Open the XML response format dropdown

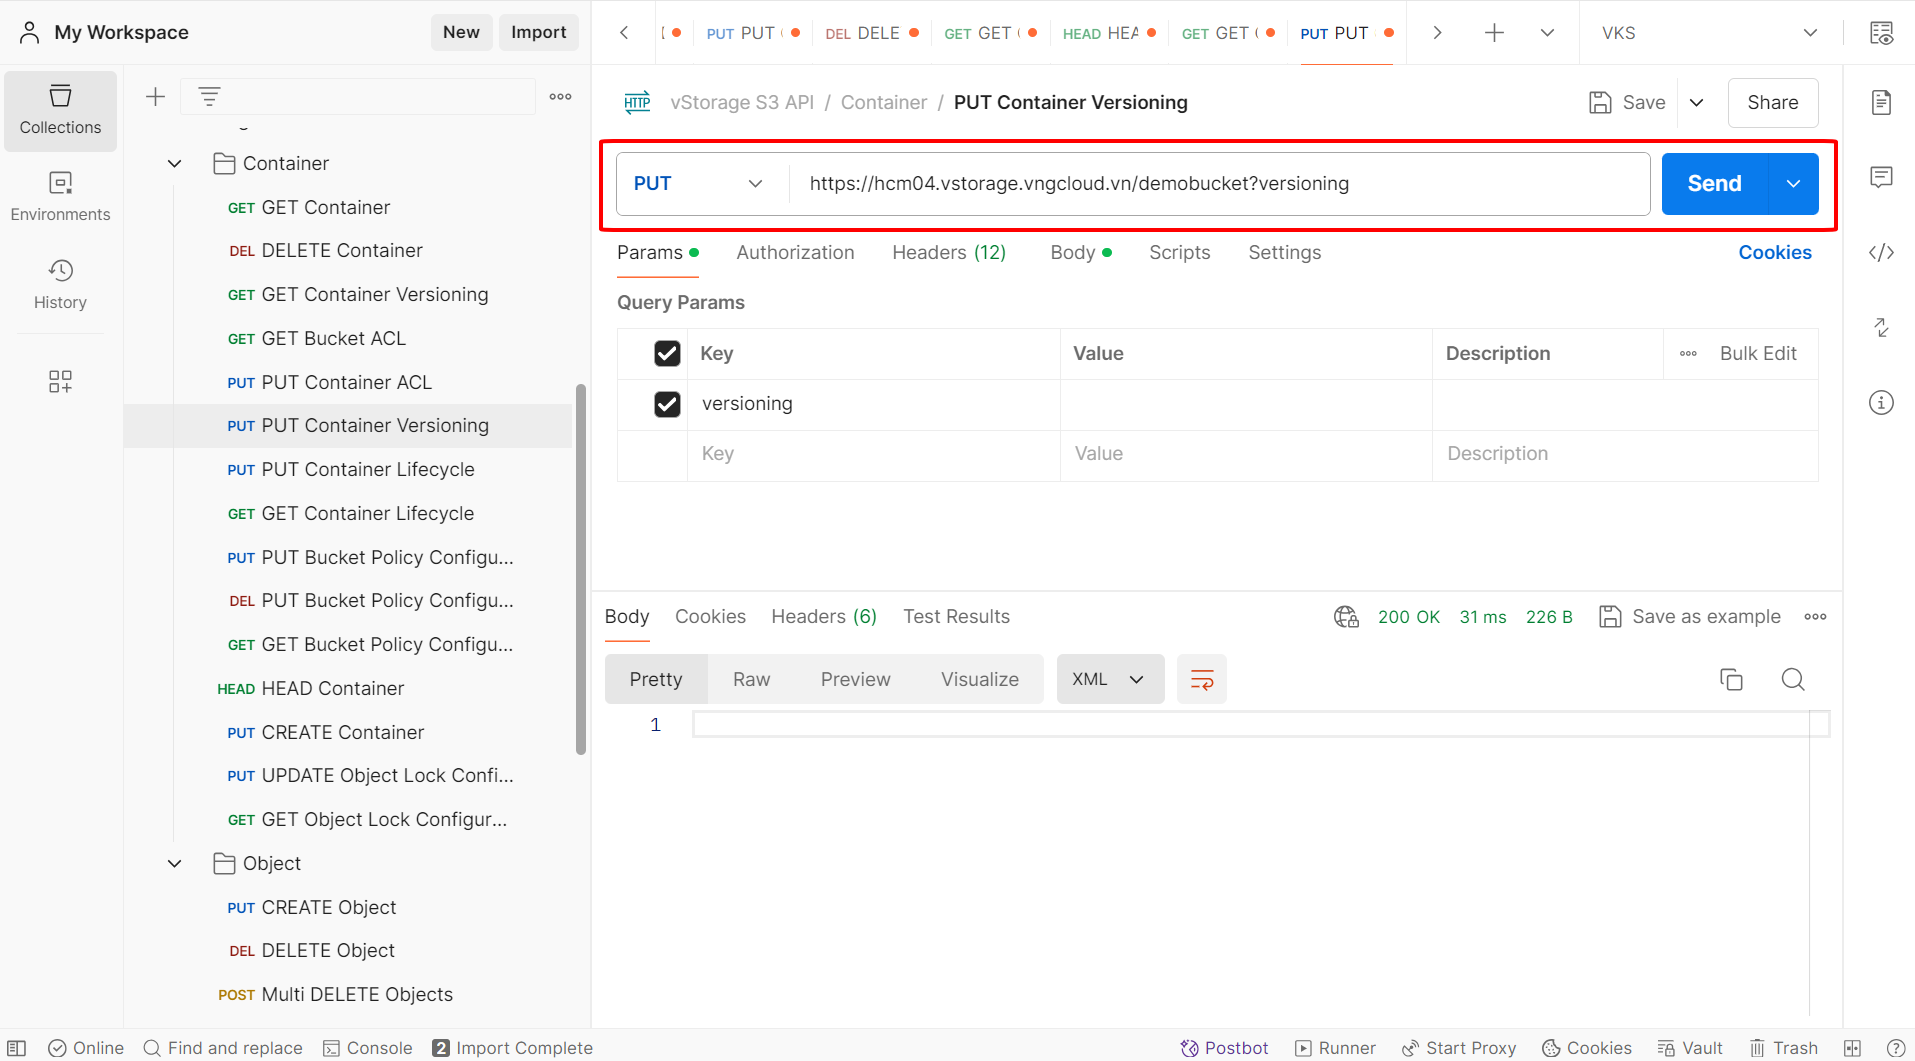pos(1109,680)
